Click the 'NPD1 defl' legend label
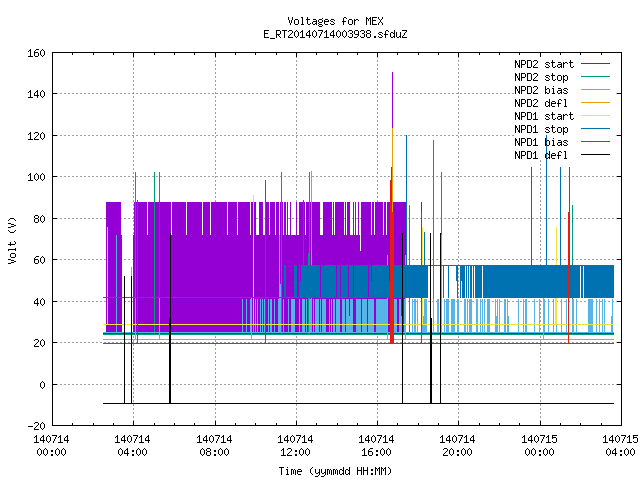 point(541,155)
